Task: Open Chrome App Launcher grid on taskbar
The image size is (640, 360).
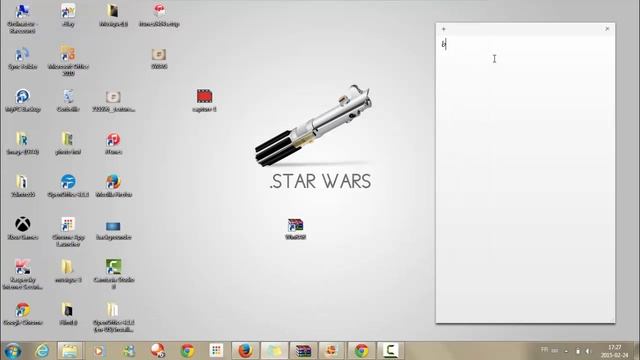Action: 216,351
